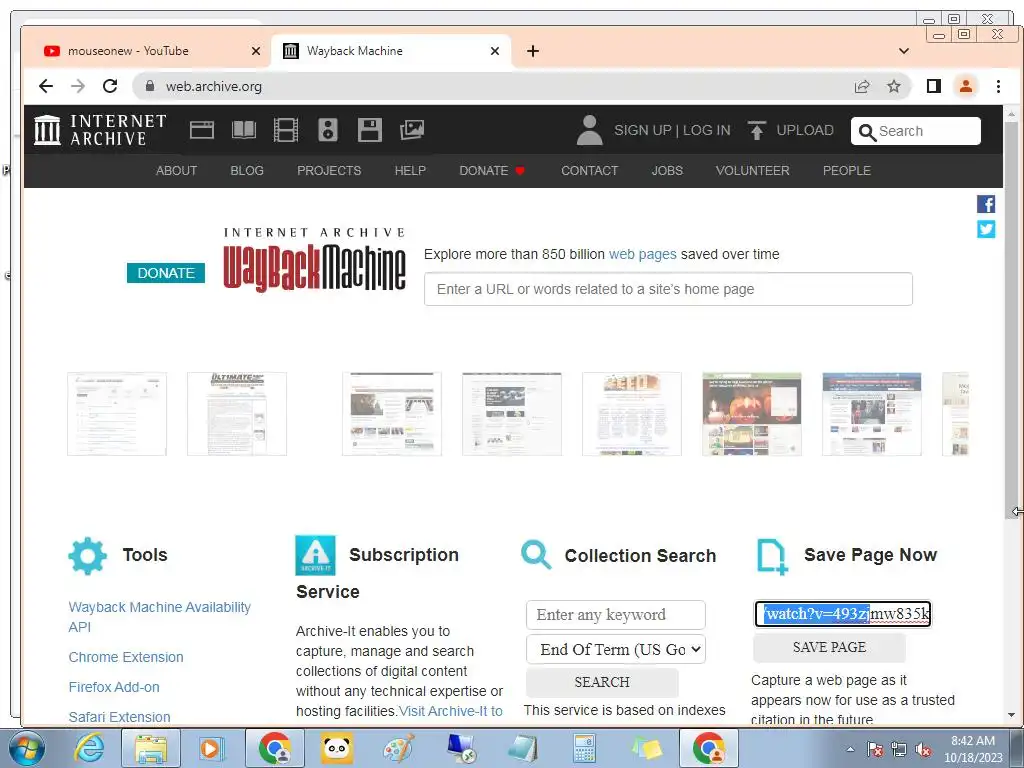This screenshot has height=768, width=1024.
Task: Close the Wayback Machine tab
Action: coord(495,51)
